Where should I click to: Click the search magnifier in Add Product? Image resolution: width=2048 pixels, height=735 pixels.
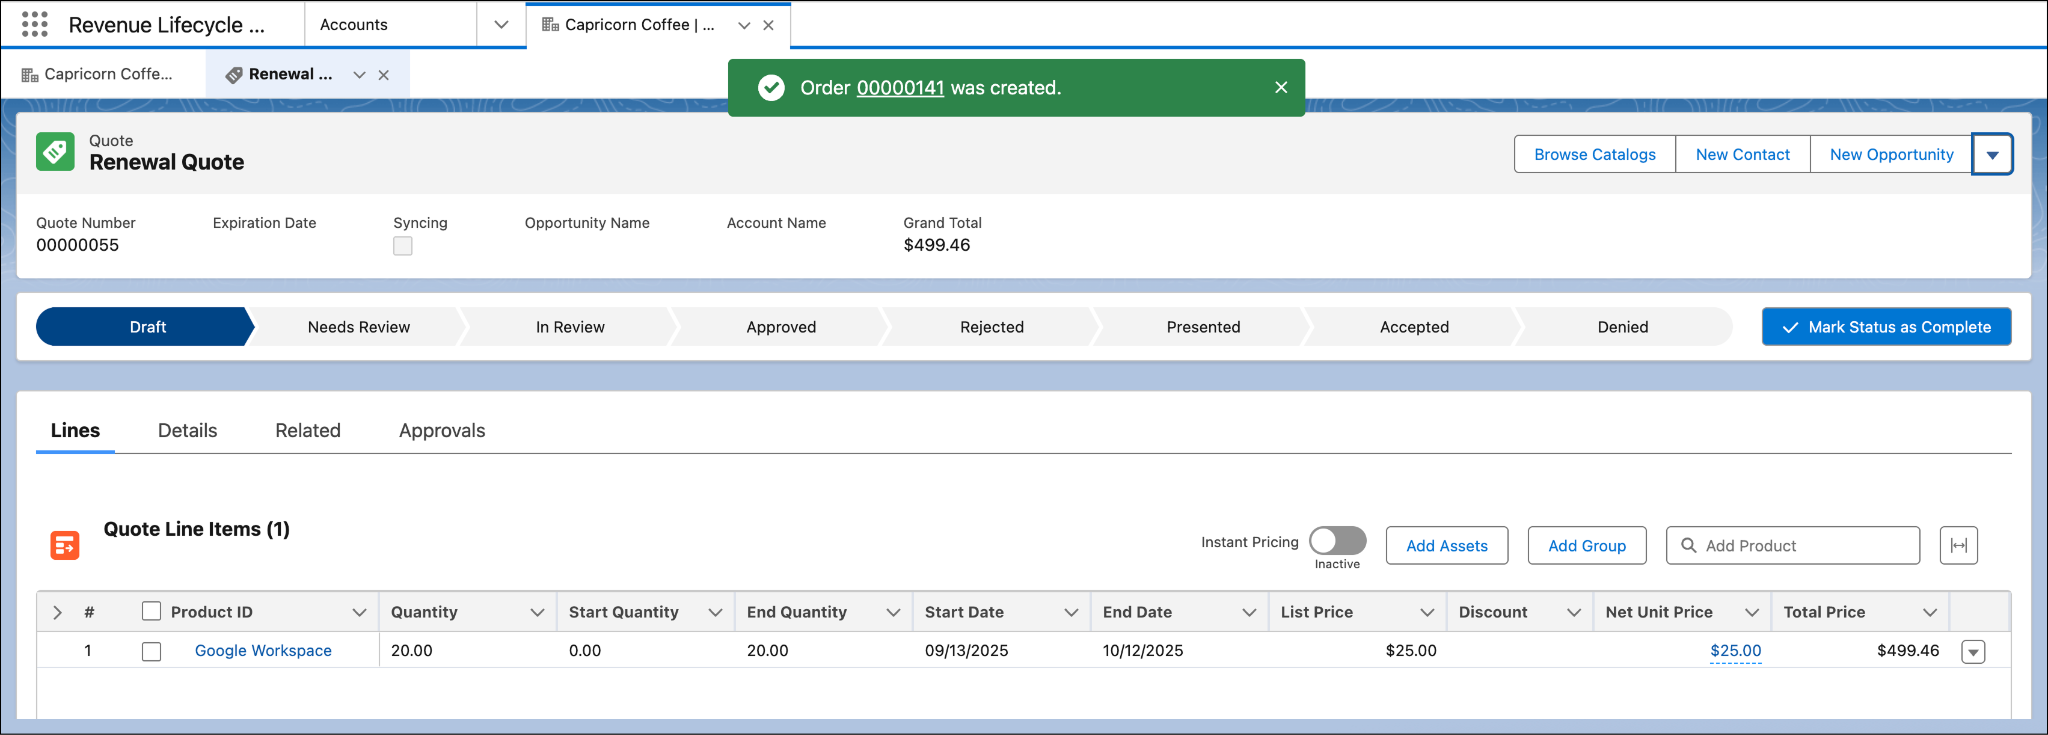tap(1688, 545)
